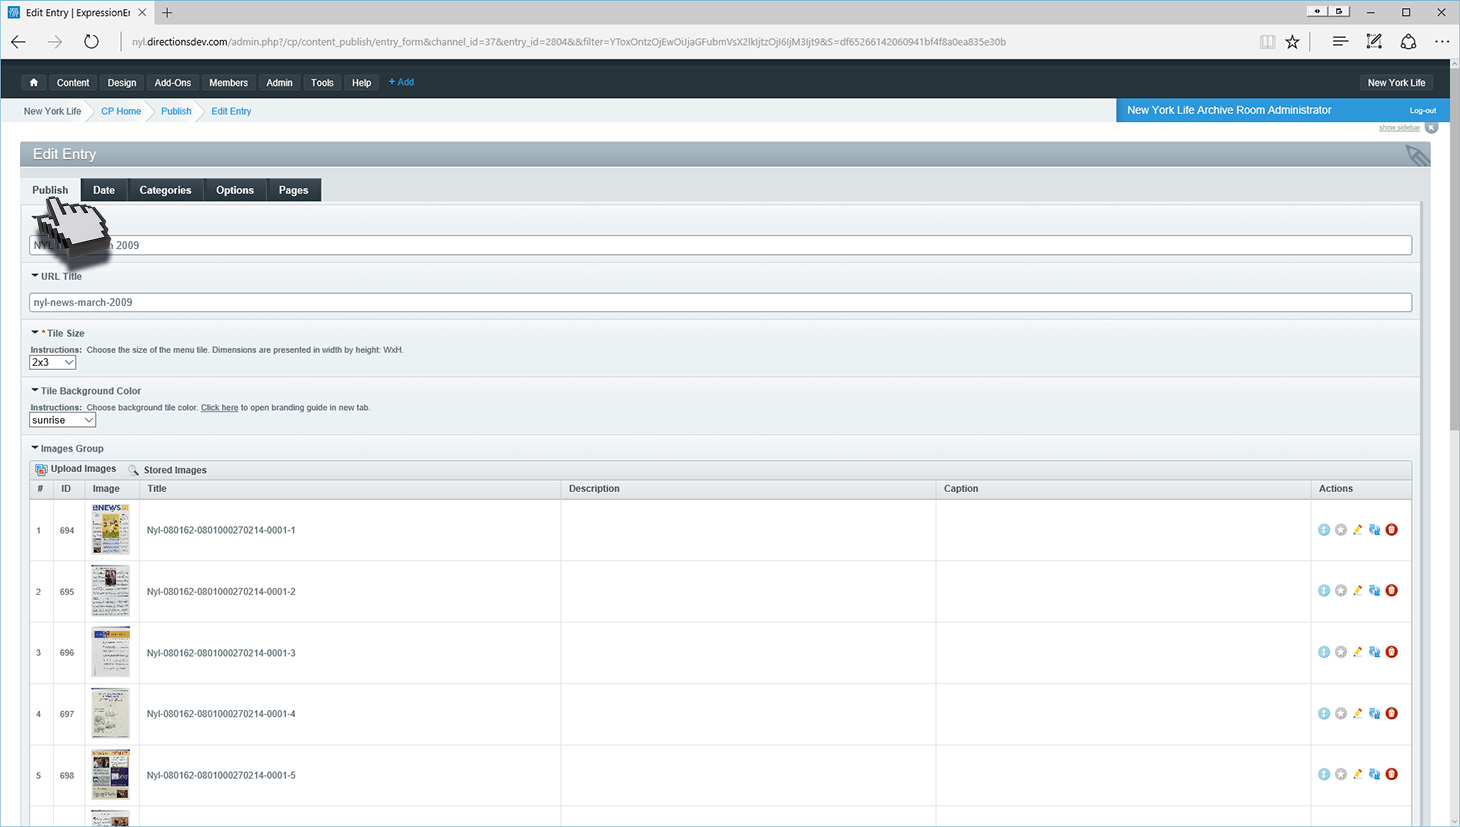The image size is (1460, 827).
Task: Open the Tile Size dropdown showing 2x3
Action: (x=53, y=363)
